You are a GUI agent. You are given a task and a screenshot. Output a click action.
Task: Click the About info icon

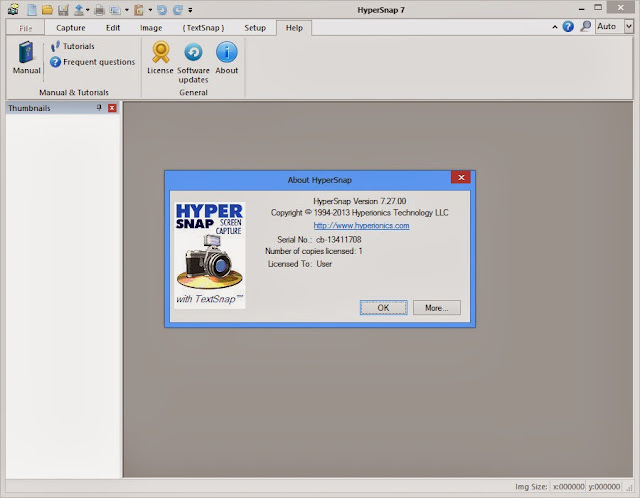[x=227, y=58]
